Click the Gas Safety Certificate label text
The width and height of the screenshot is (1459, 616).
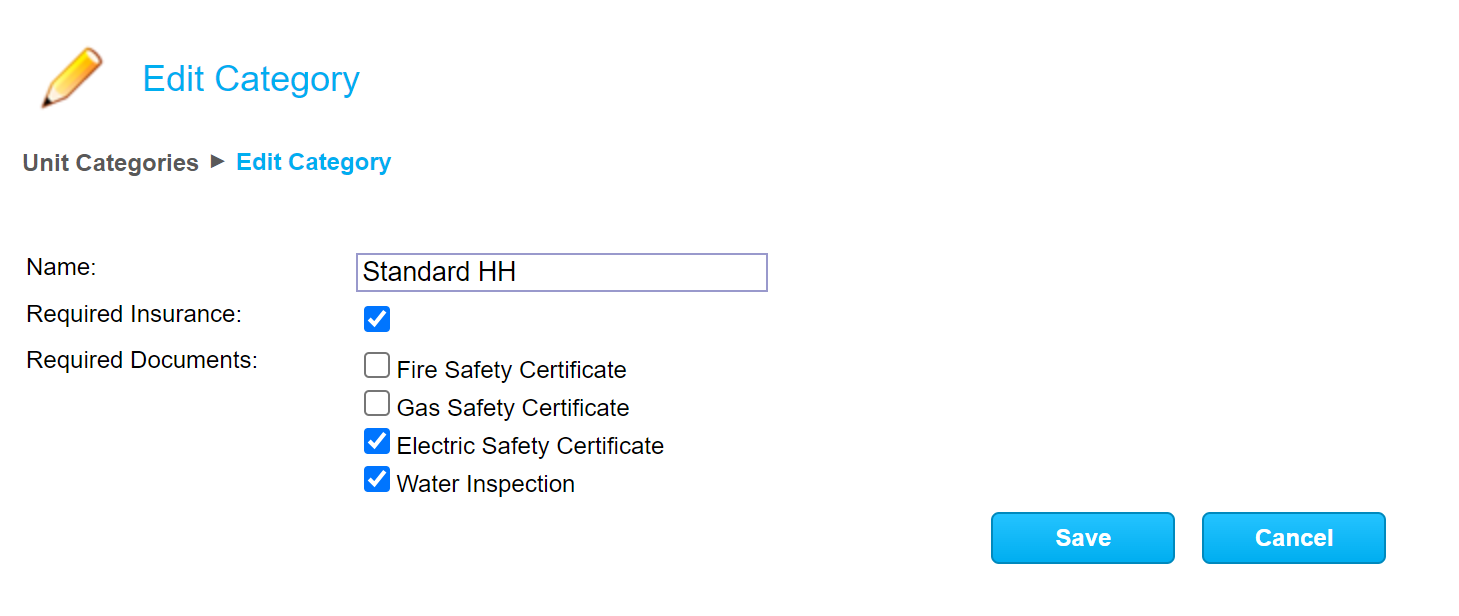tap(513, 408)
